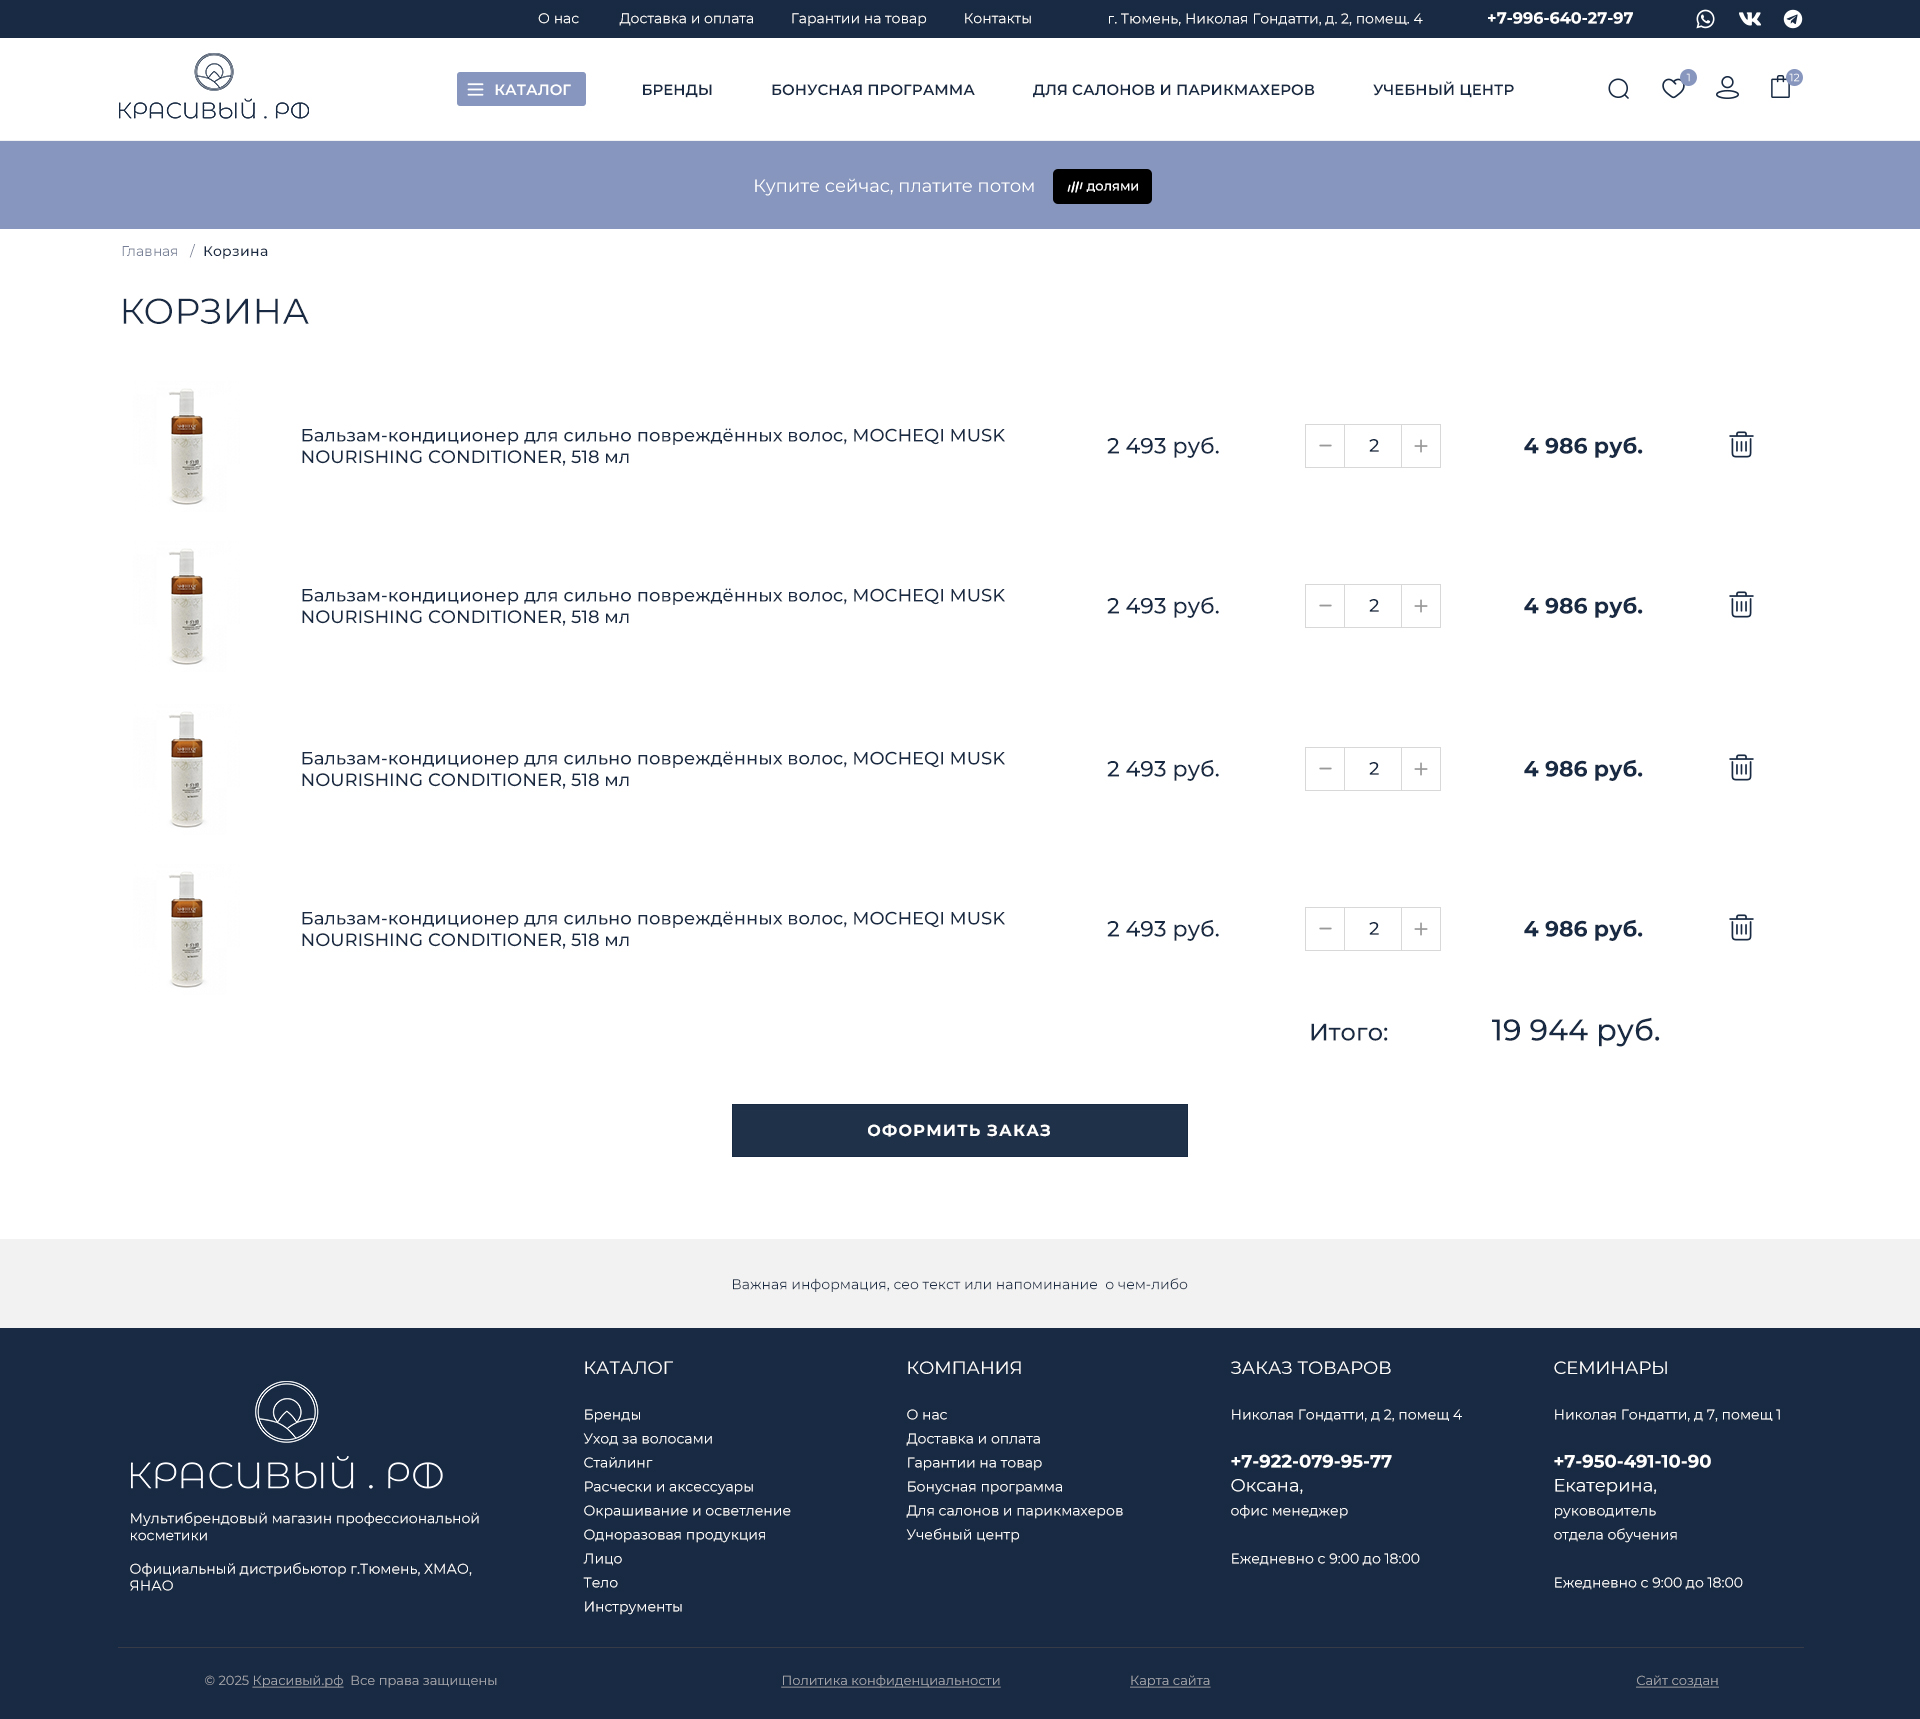Go to Бренды menu item

(677, 90)
